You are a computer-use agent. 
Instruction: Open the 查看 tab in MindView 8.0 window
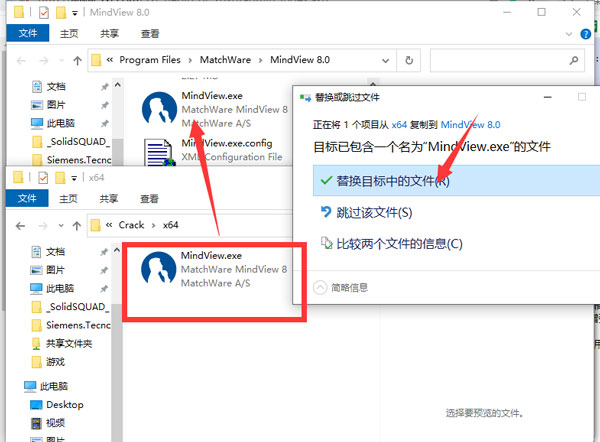150,34
